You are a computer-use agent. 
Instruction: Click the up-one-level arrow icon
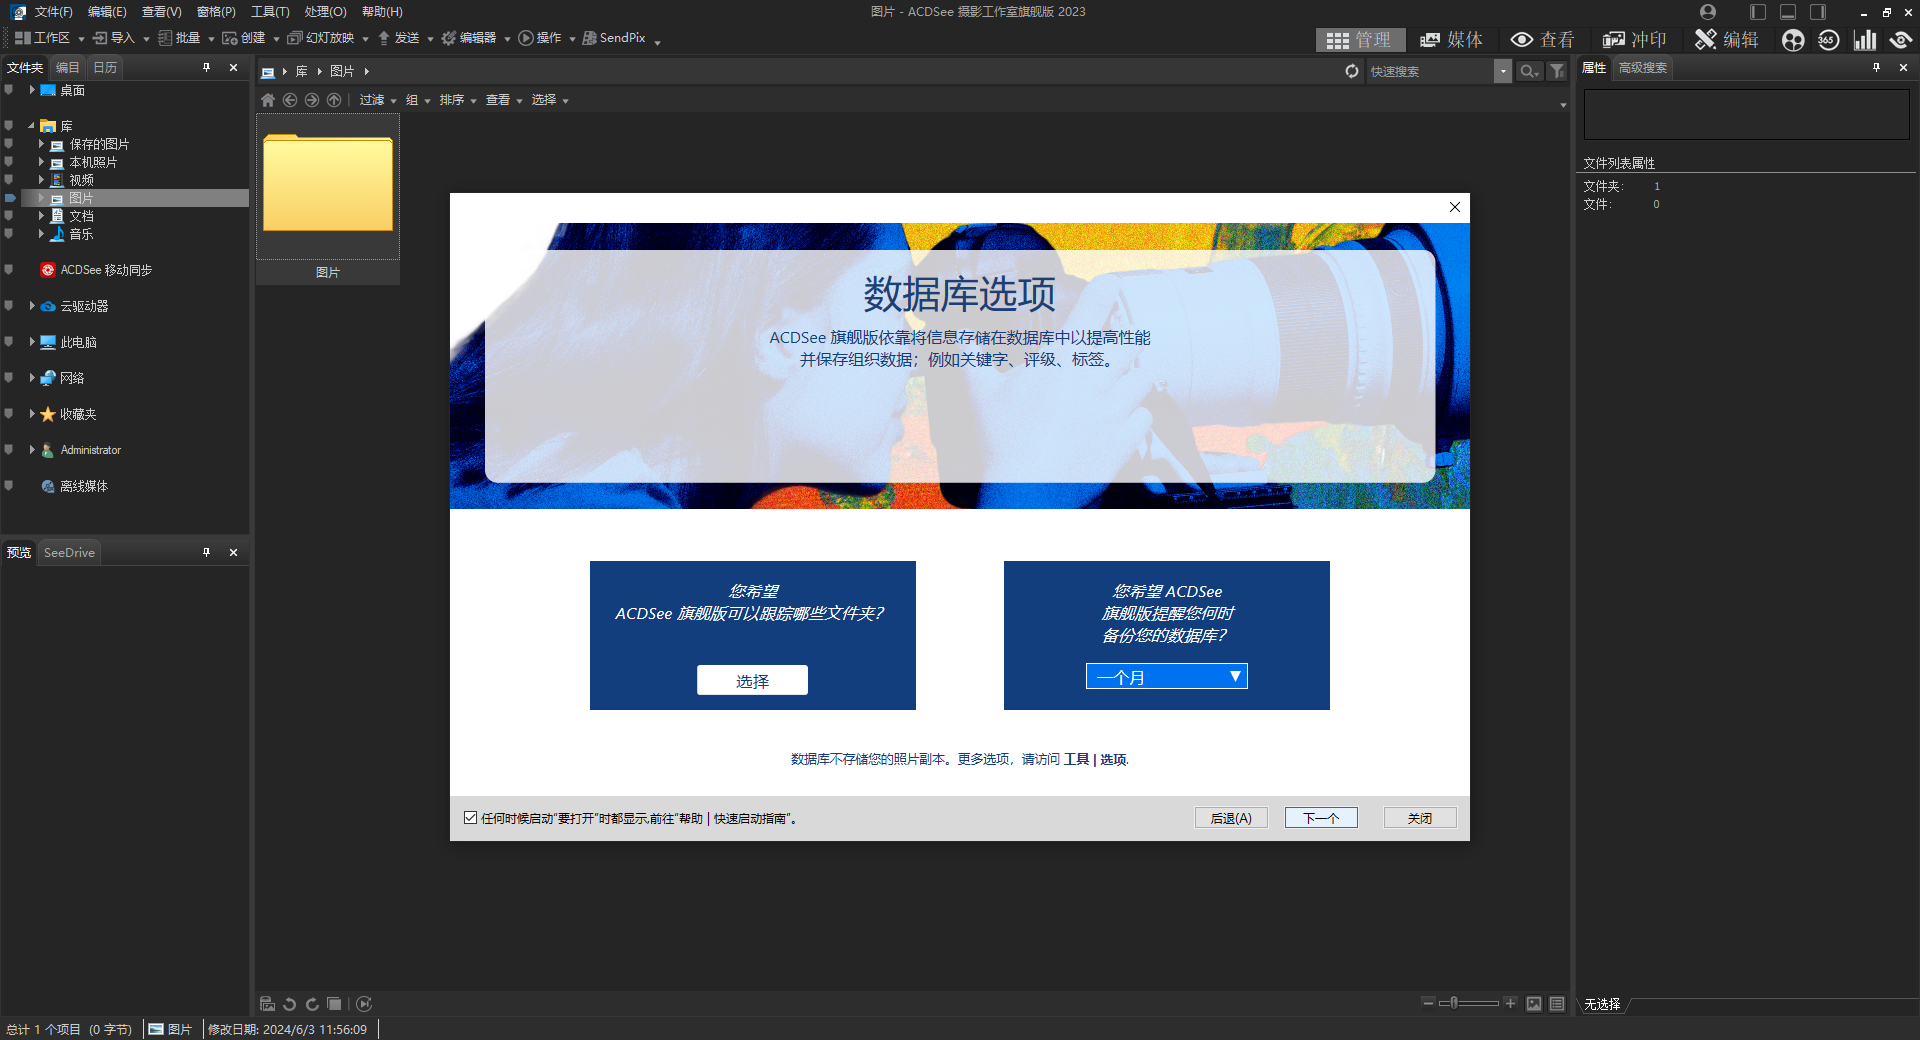click(x=334, y=100)
